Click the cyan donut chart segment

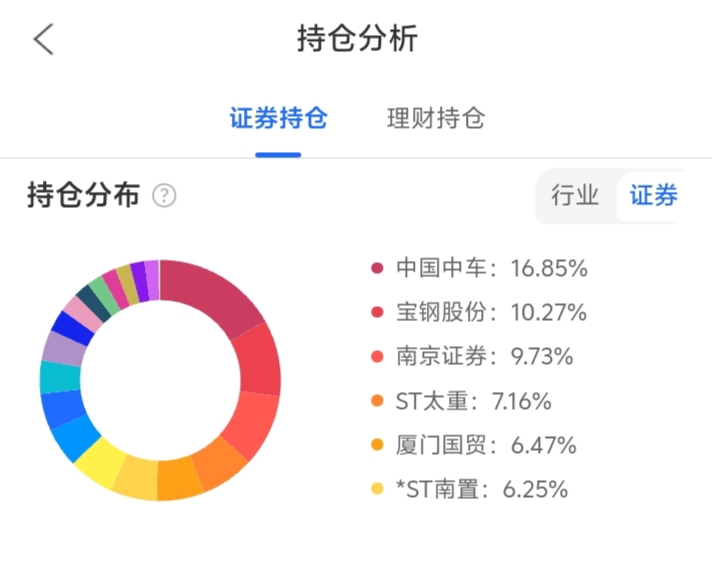pyautogui.click(x=59, y=376)
